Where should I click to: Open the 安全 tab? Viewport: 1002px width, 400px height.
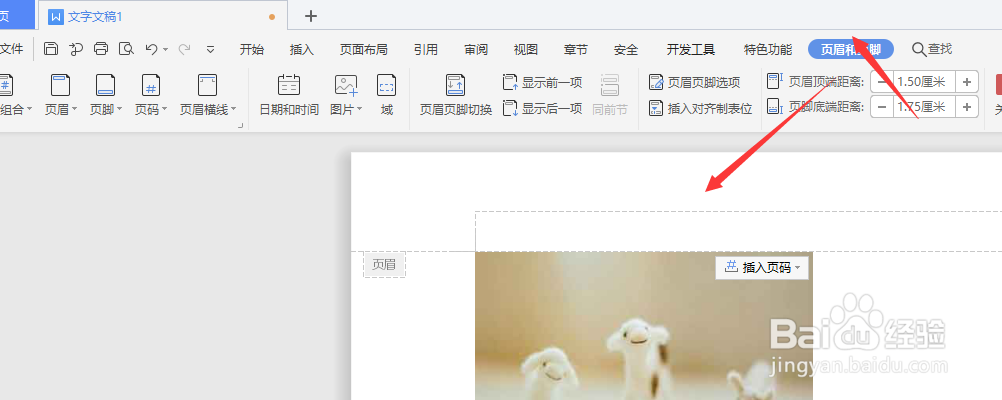[x=626, y=49]
